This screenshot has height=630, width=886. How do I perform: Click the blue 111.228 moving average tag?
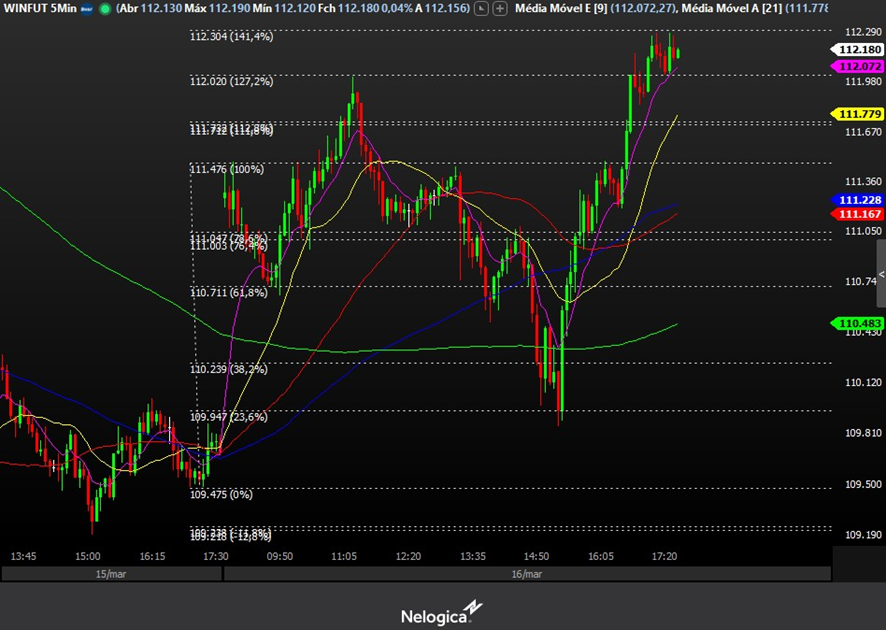(857, 200)
